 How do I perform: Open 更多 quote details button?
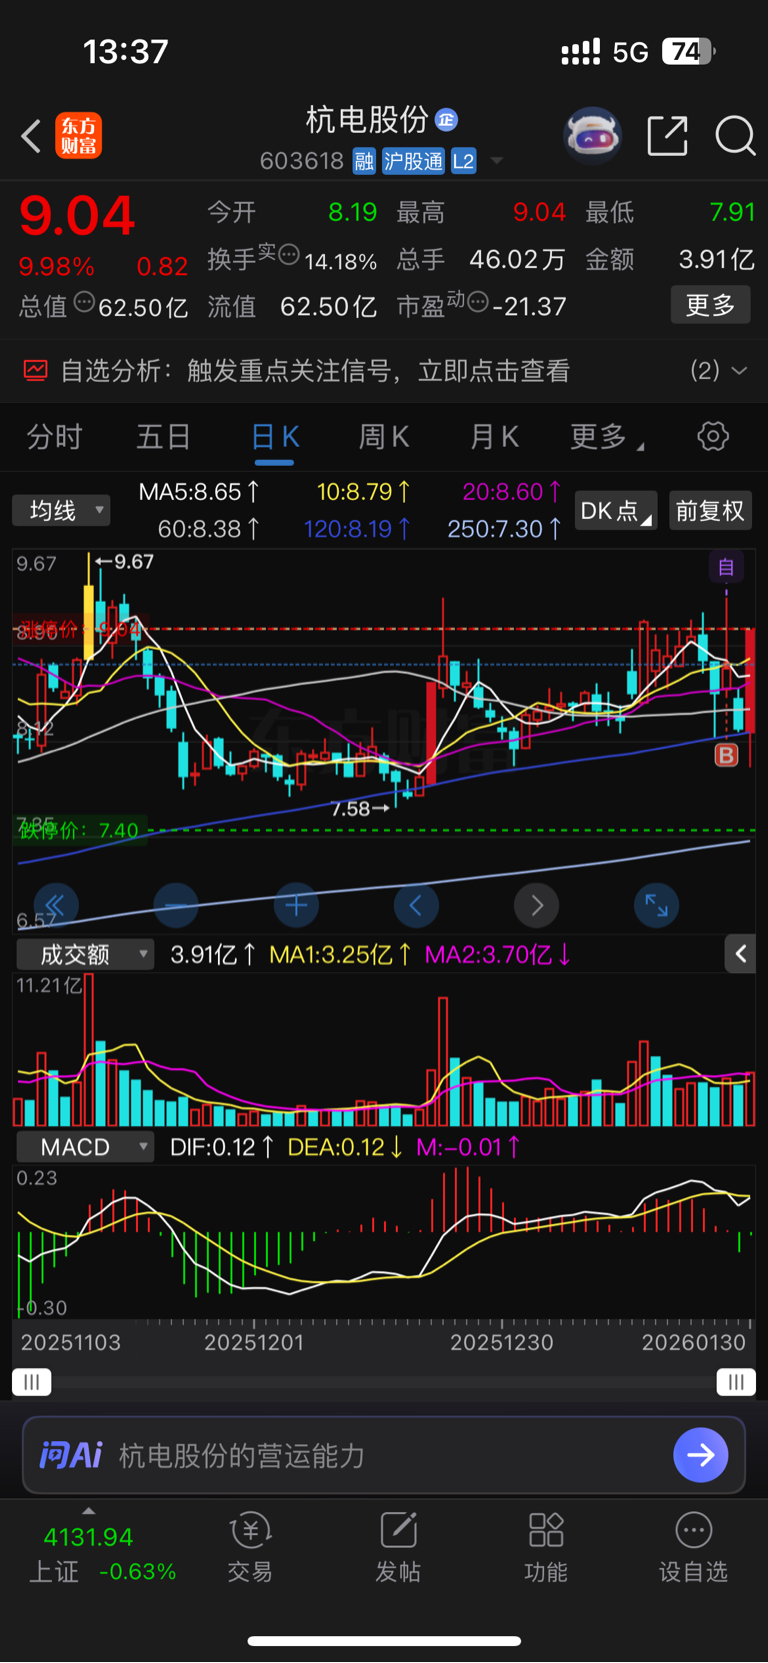(x=710, y=305)
